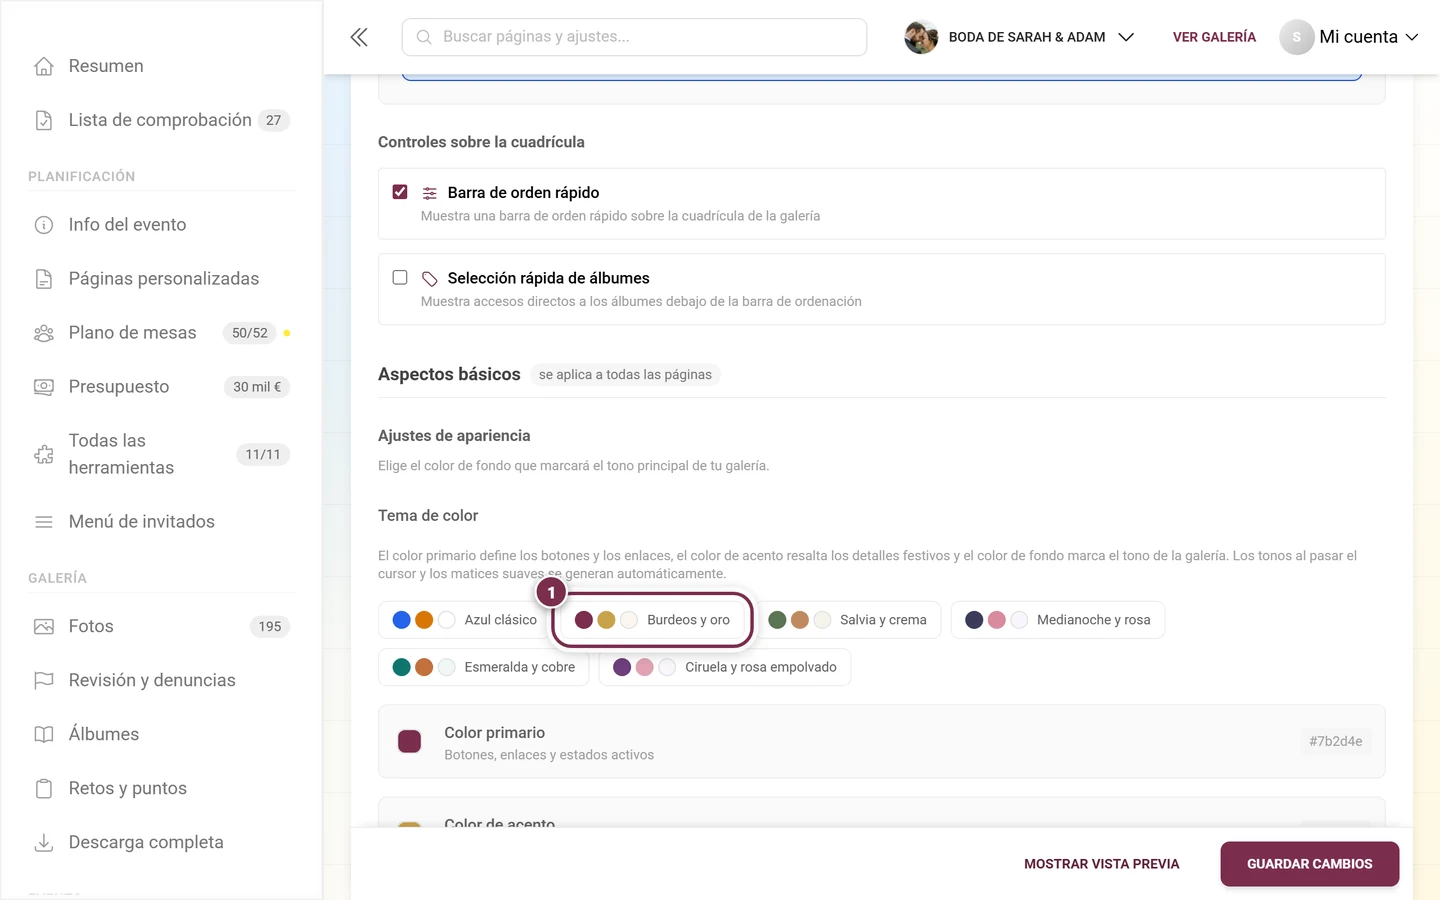Click Revisión y denuncias flag icon

tap(44, 681)
